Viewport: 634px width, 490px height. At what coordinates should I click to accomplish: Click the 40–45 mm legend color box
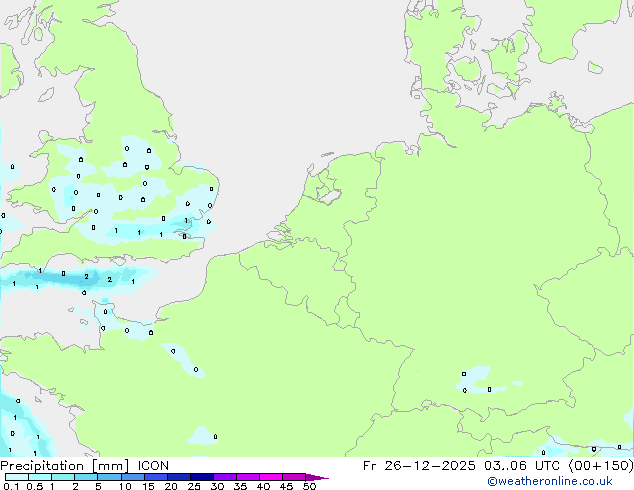pos(271,477)
